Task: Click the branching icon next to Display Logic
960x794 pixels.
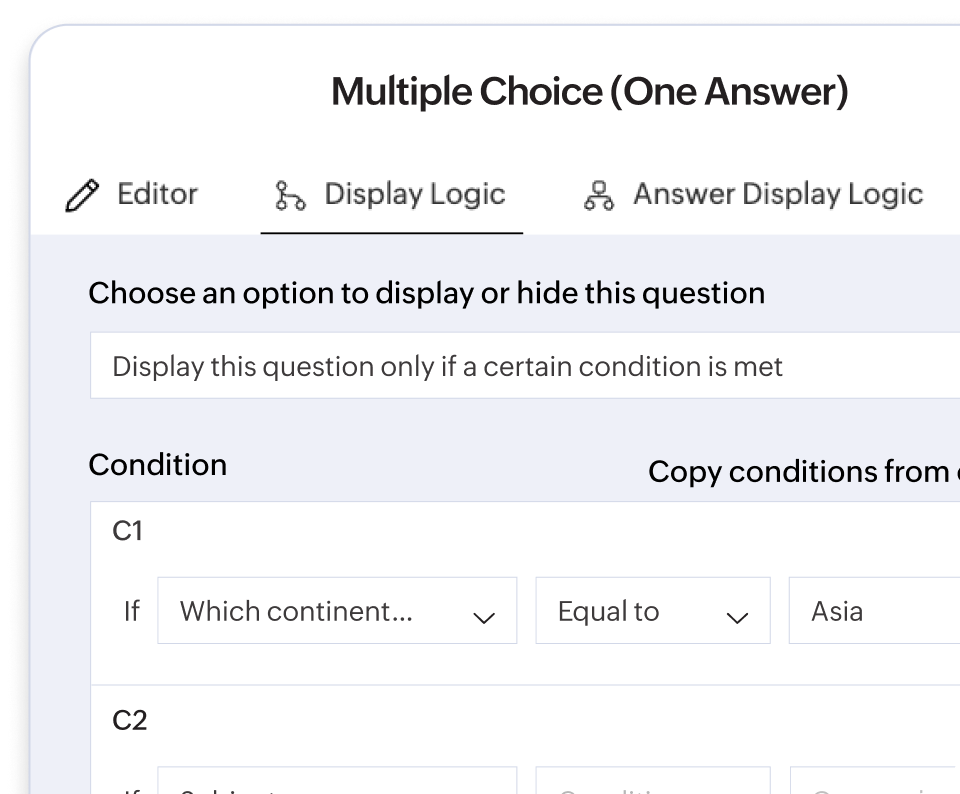Action: click(x=289, y=194)
